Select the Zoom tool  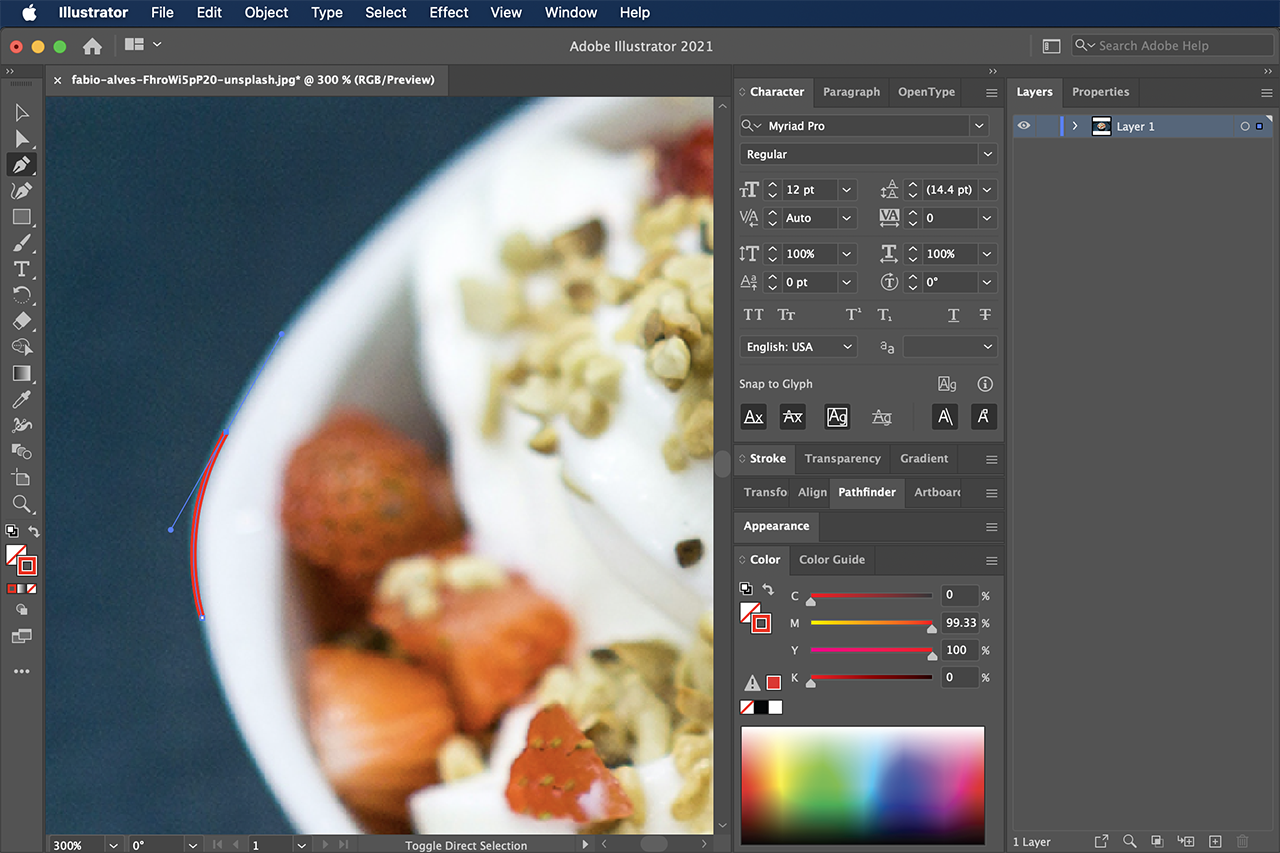(22, 504)
